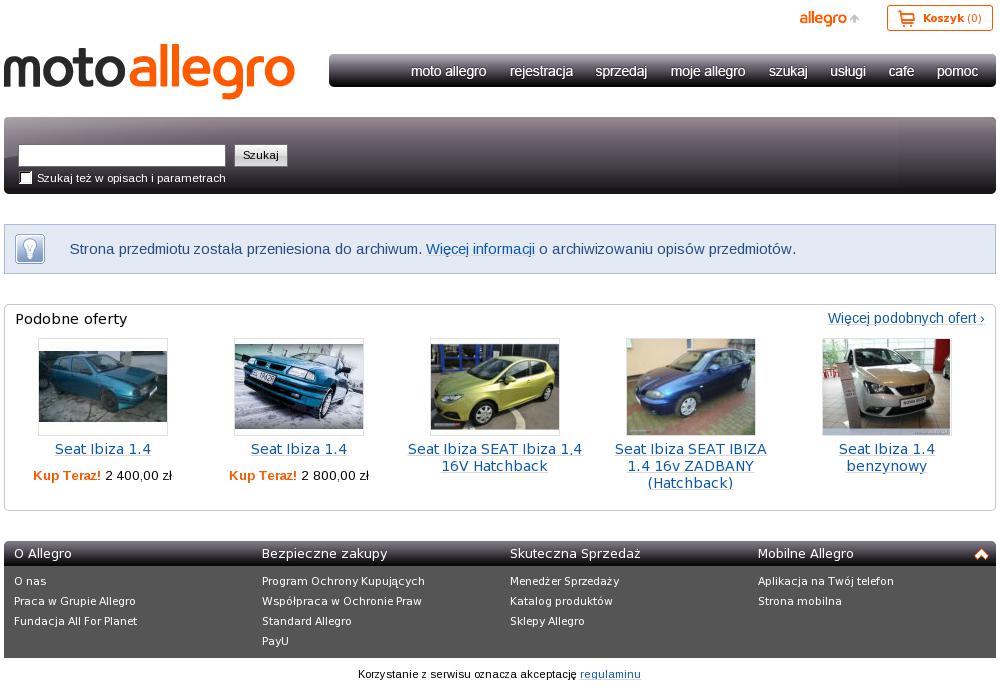Open thumbnail of Seat Ibiza in snow

[298, 387]
